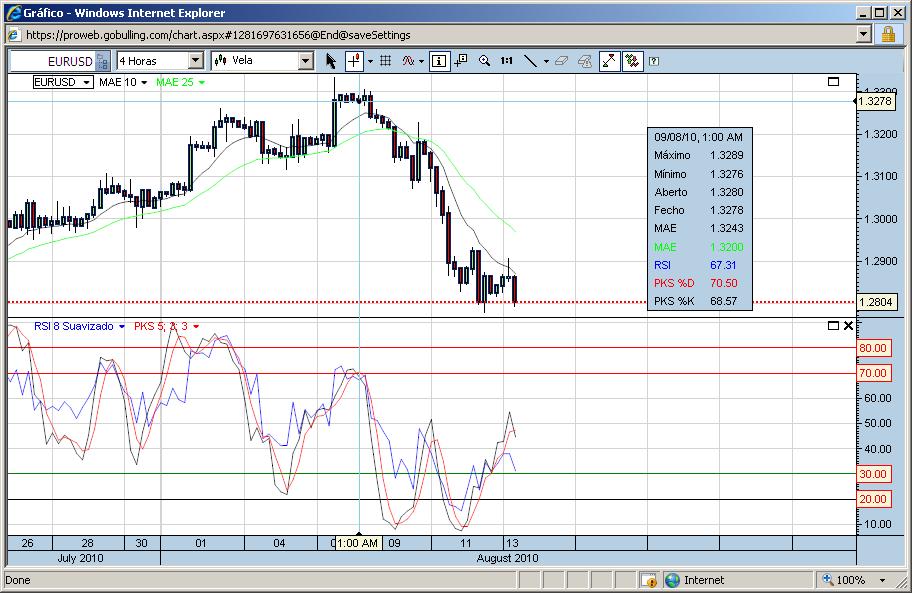Click the Internet Explorer logo in title bar
The image size is (912, 593).
coord(13,13)
